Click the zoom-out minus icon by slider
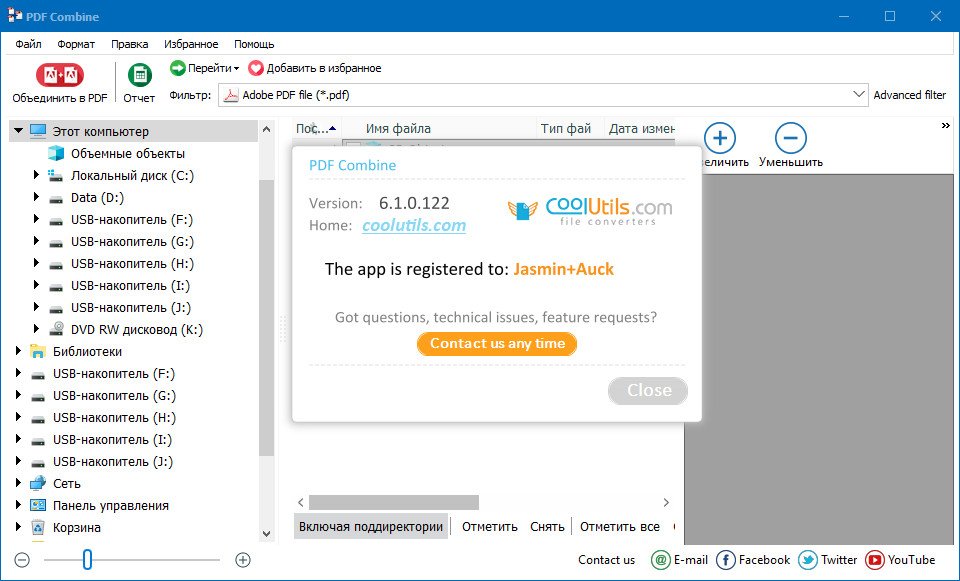 point(22,560)
